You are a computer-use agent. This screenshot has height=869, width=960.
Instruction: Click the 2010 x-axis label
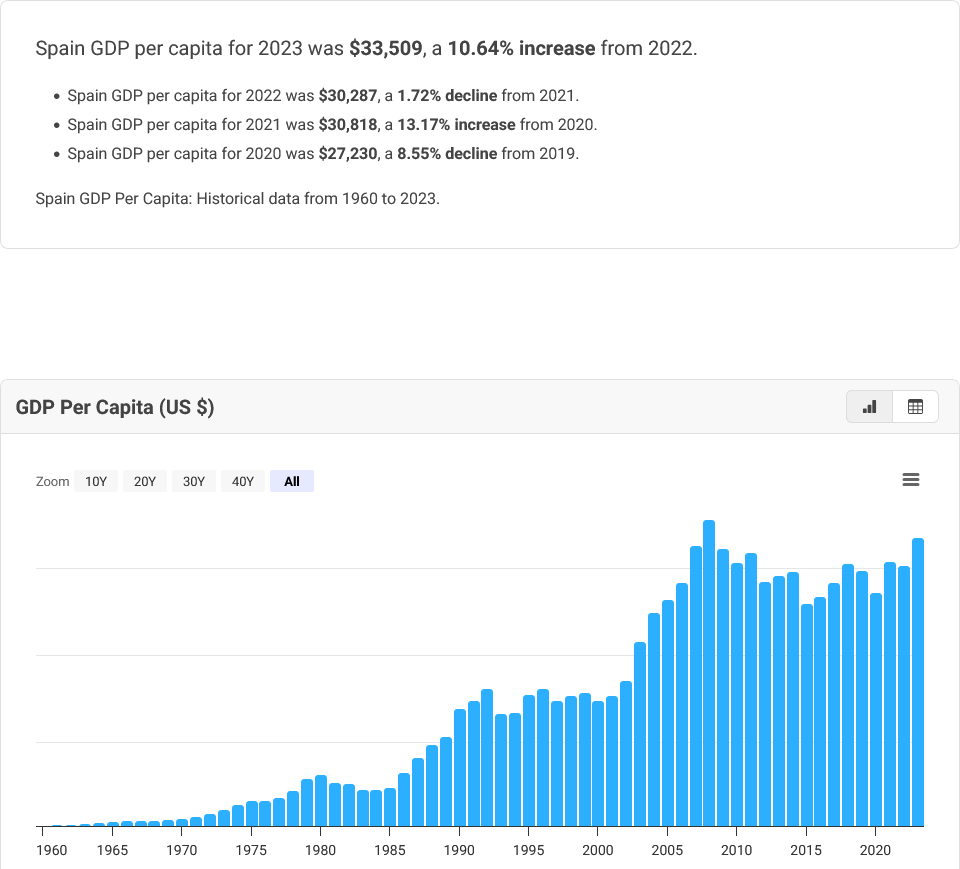tap(737, 850)
